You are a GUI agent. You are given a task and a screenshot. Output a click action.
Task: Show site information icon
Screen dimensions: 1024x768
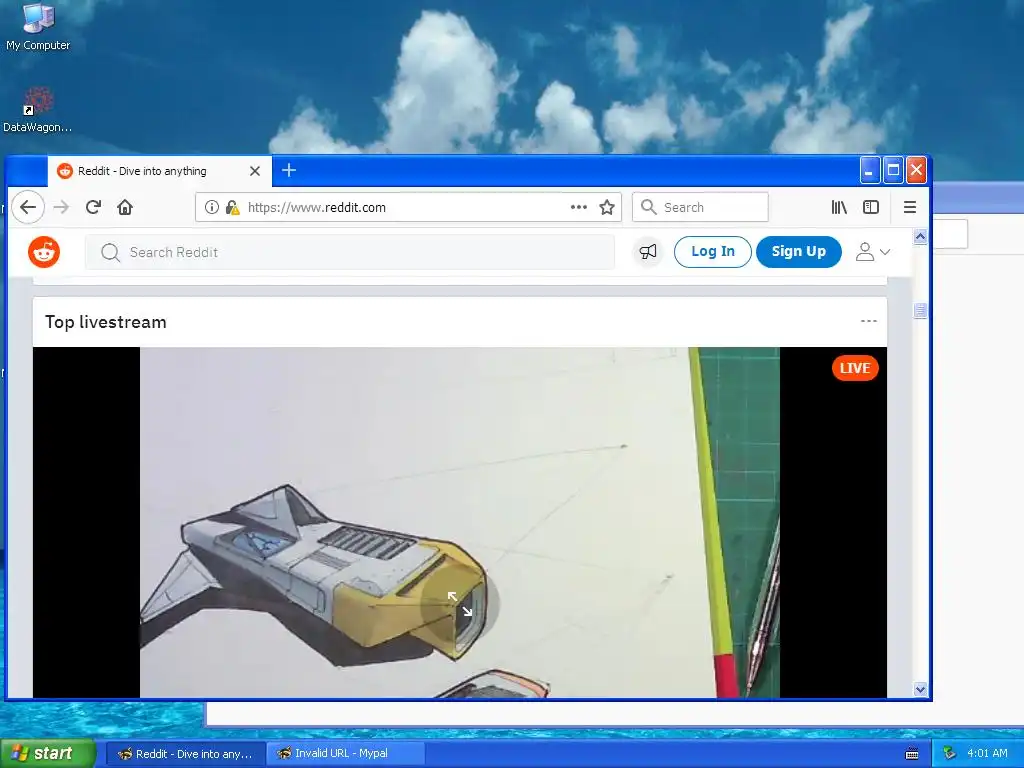[x=212, y=207]
